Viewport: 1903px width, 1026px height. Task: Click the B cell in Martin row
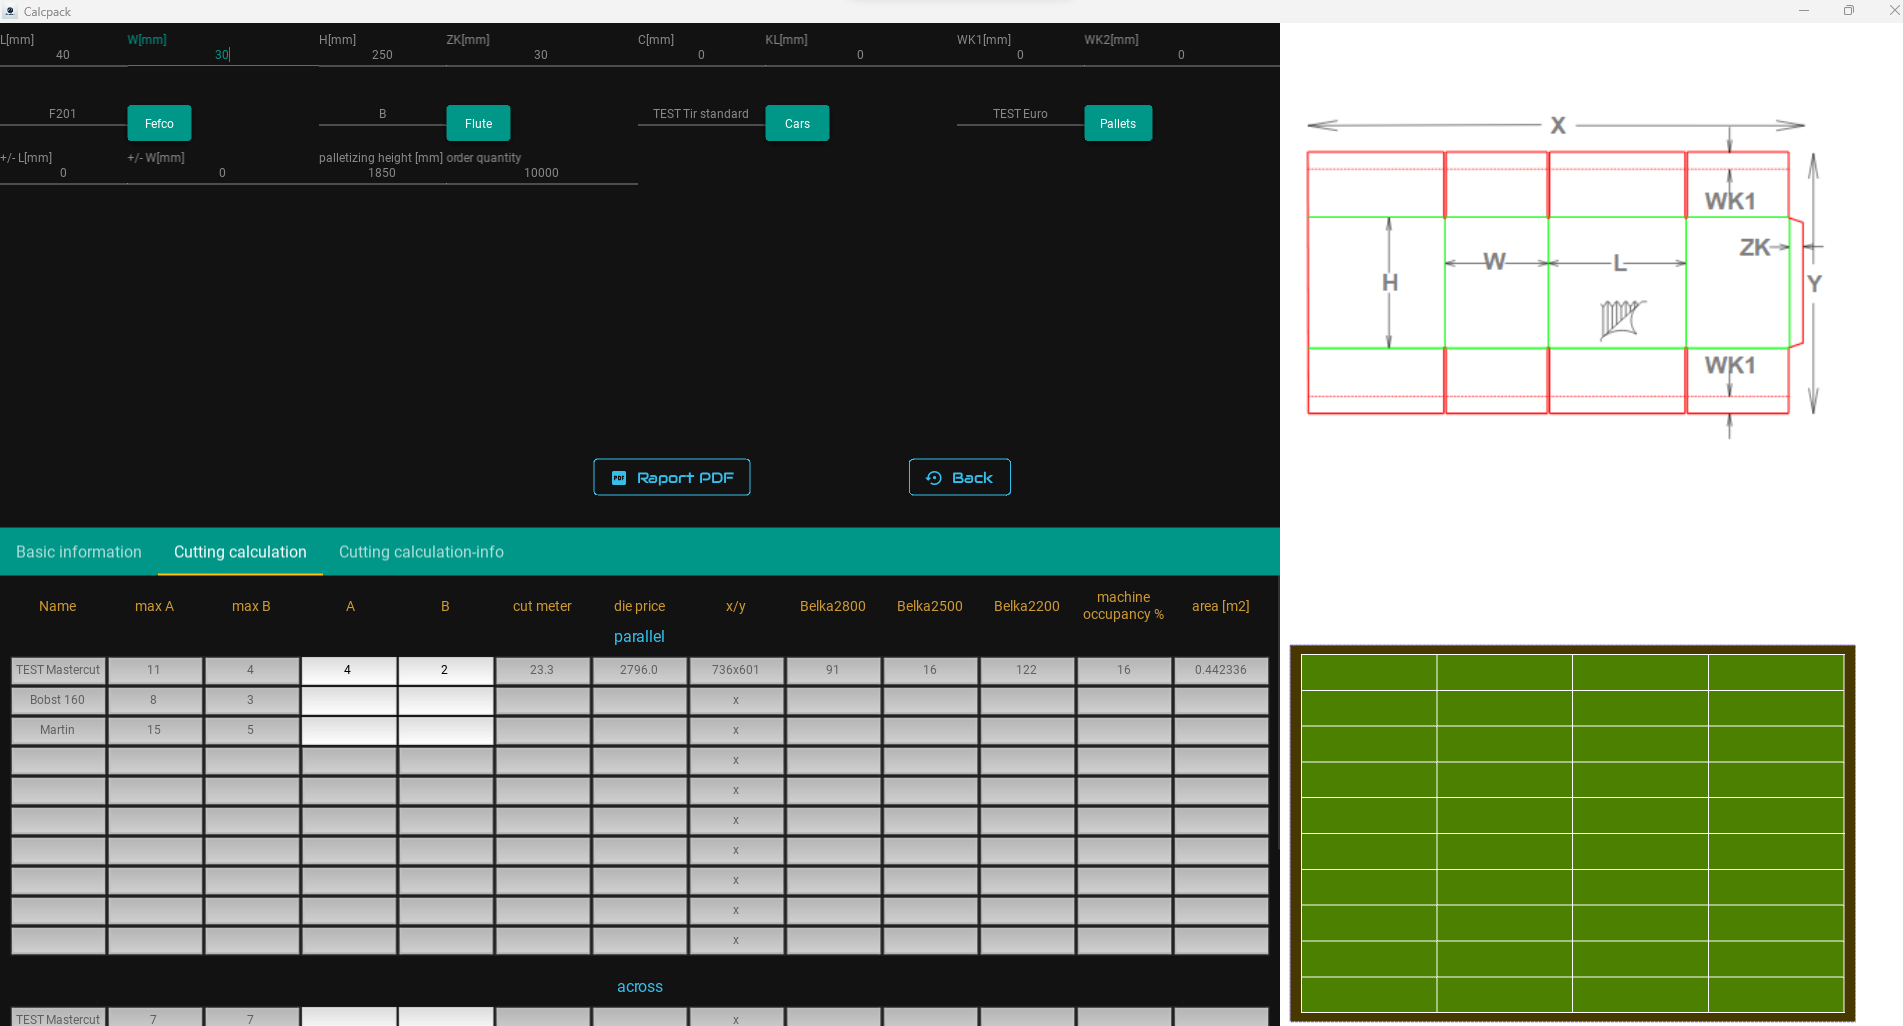coord(446,730)
